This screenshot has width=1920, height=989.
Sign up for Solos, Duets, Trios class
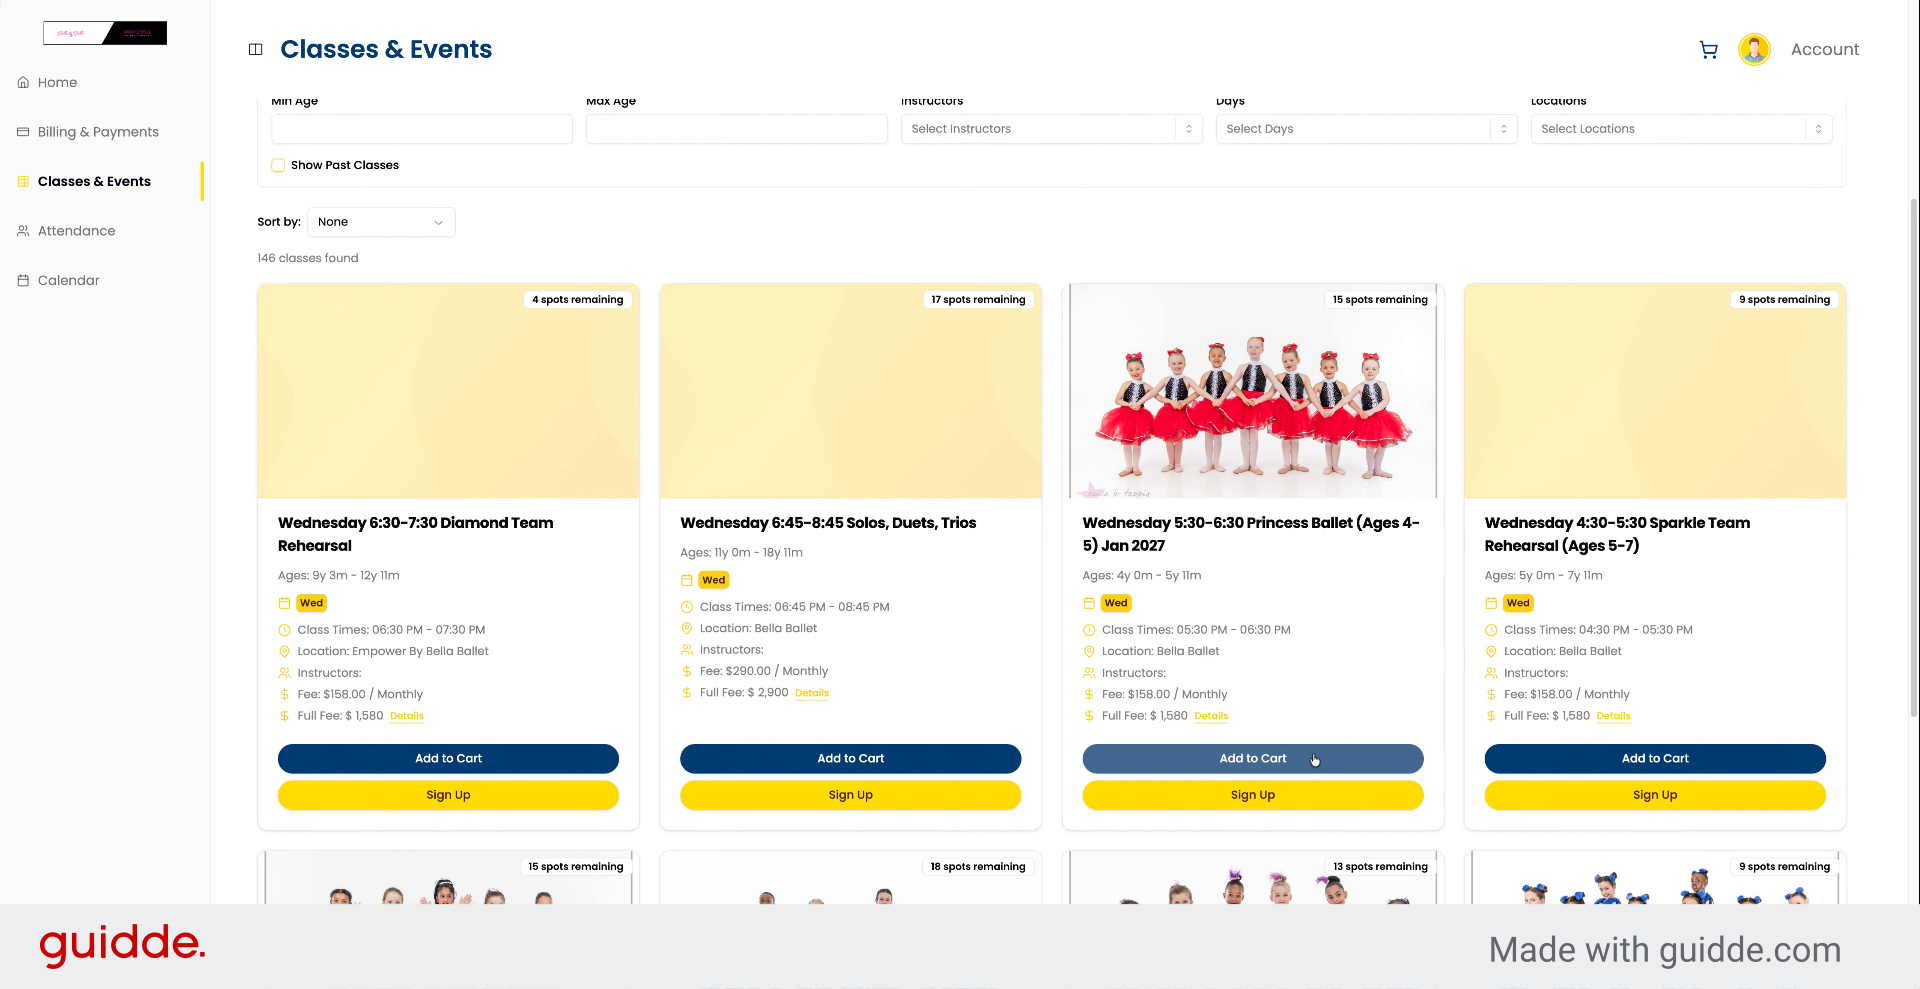tap(850, 795)
